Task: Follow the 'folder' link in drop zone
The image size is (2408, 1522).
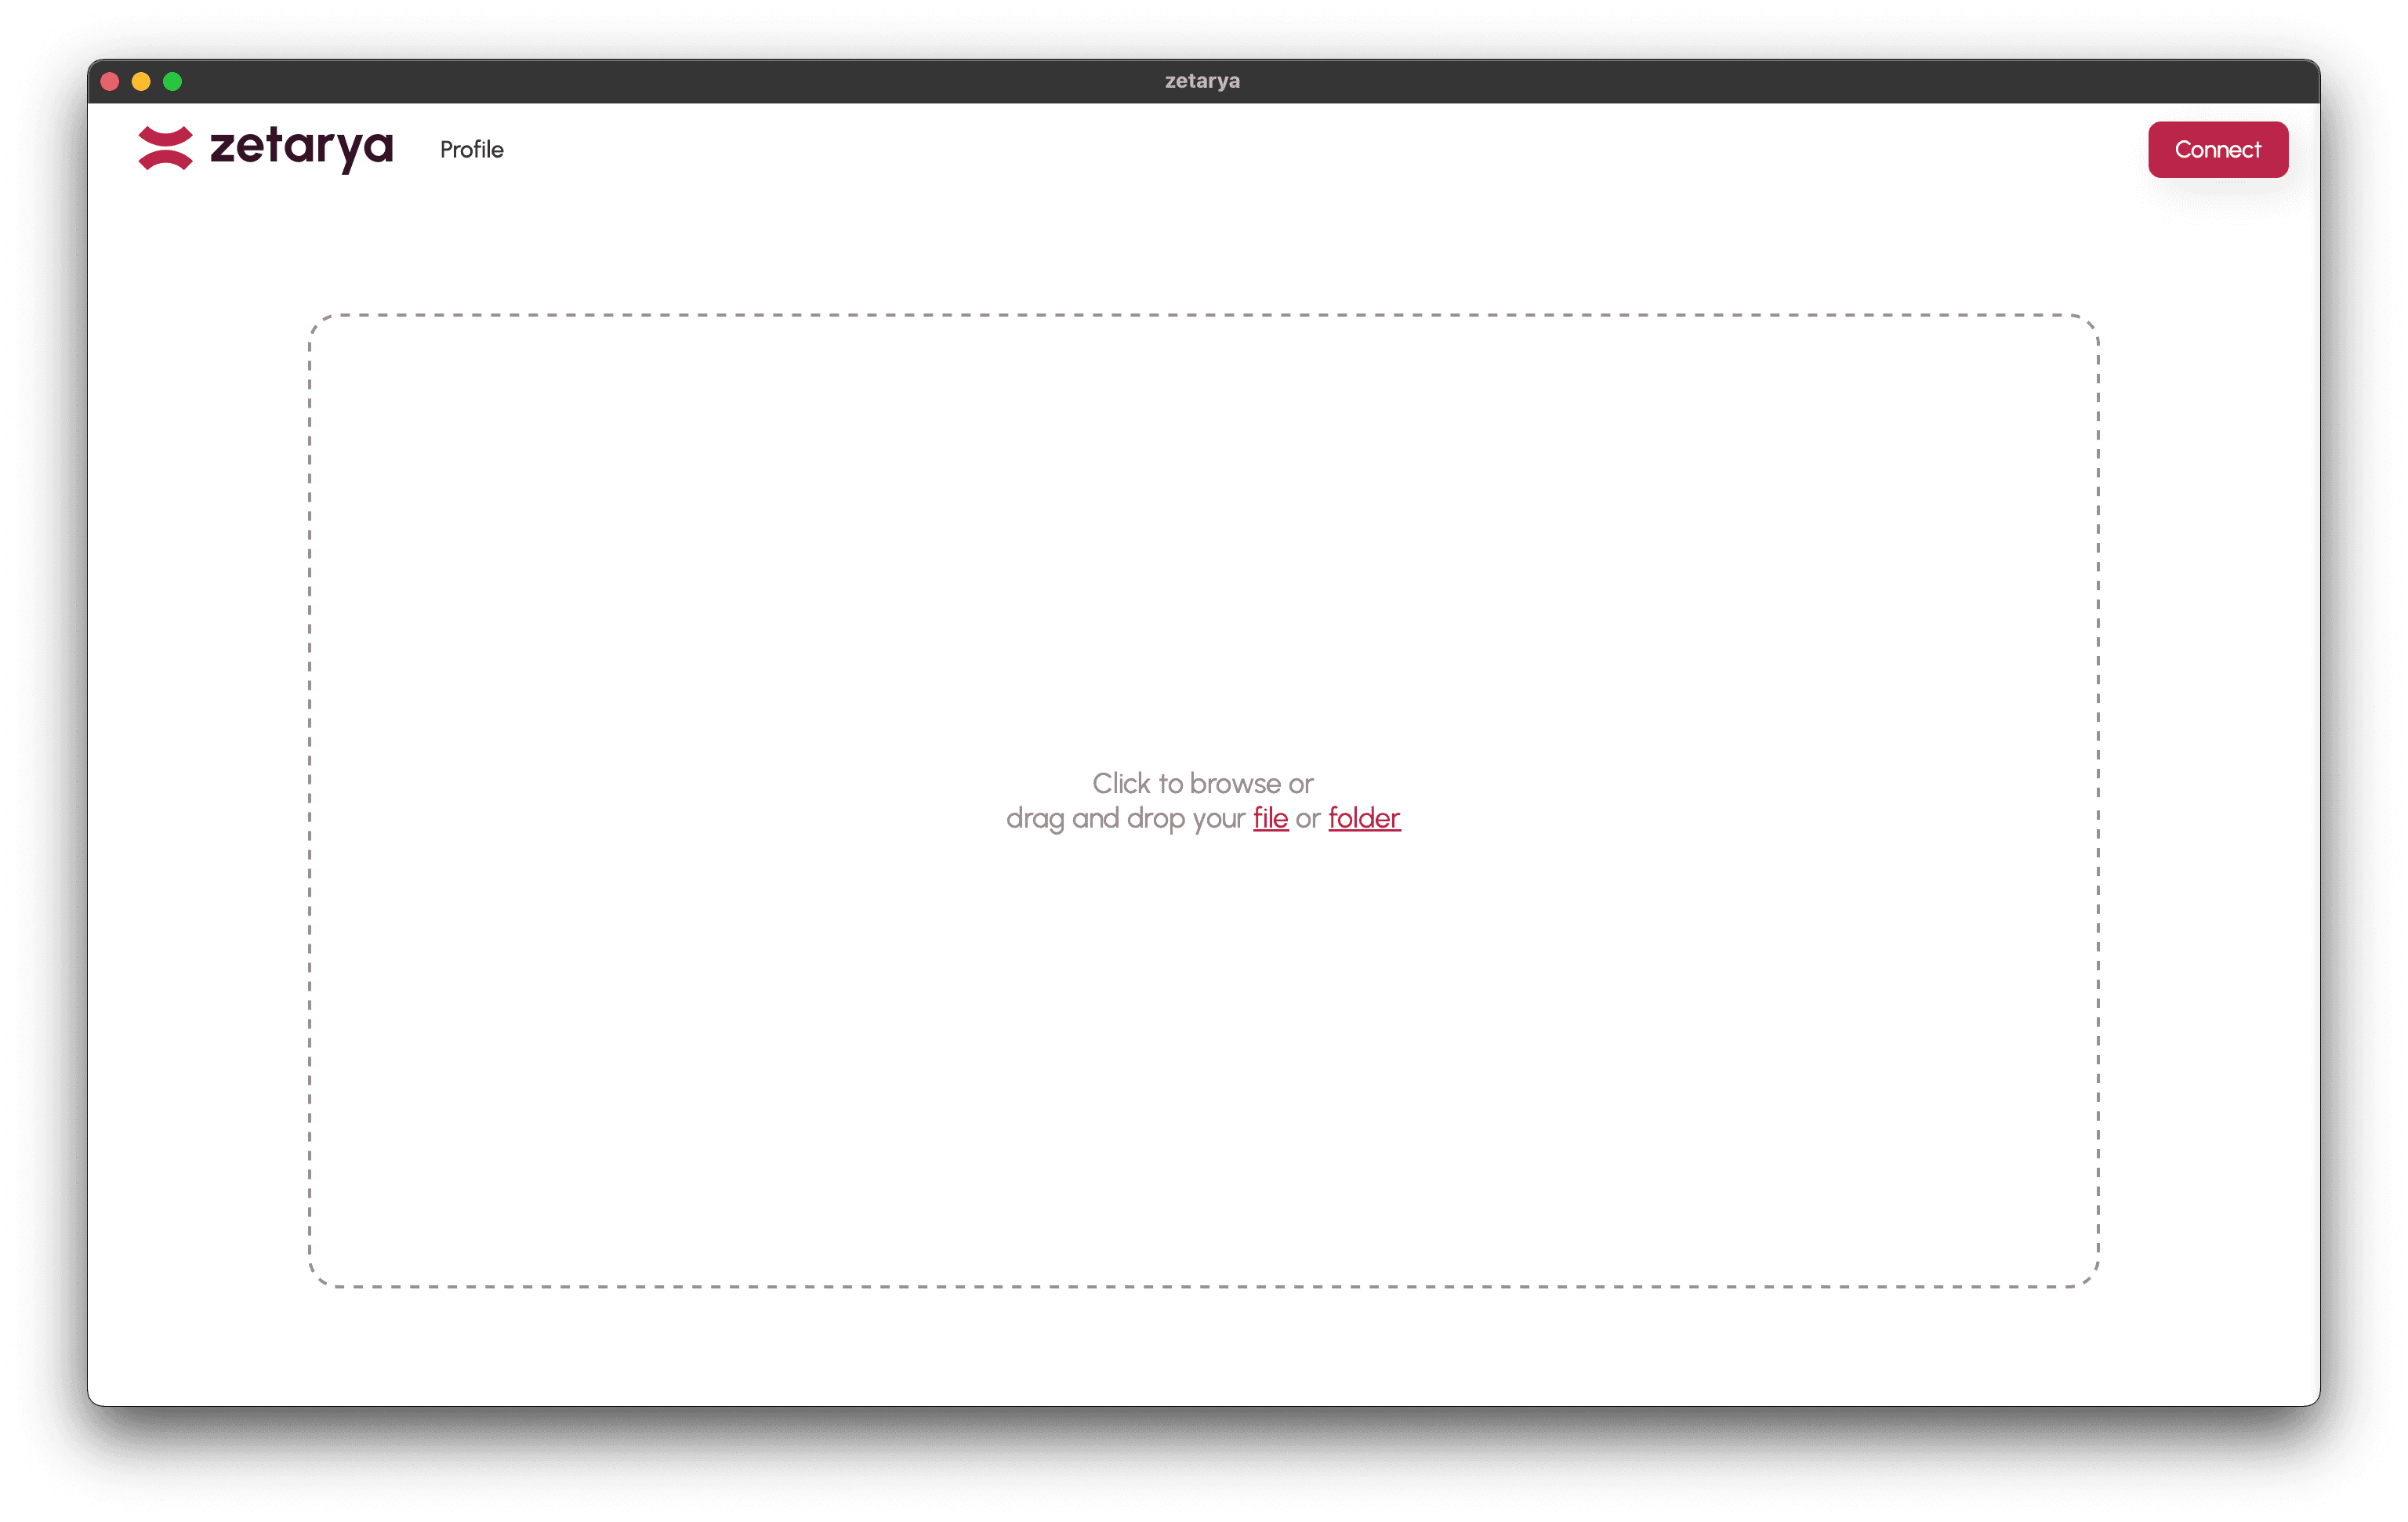Action: pyautogui.click(x=1364, y=818)
